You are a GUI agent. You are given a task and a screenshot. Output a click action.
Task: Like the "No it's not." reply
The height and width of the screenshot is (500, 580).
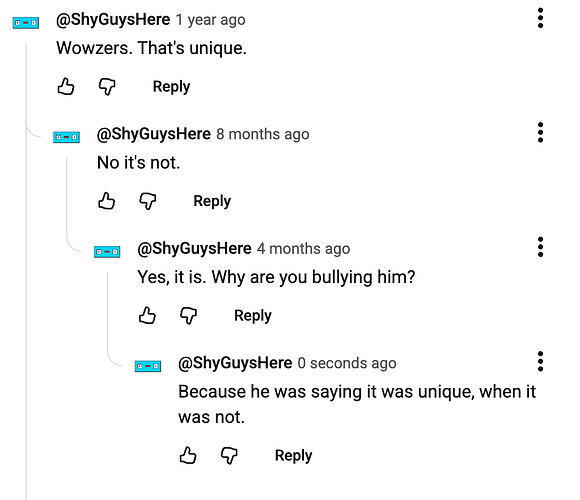tap(107, 201)
